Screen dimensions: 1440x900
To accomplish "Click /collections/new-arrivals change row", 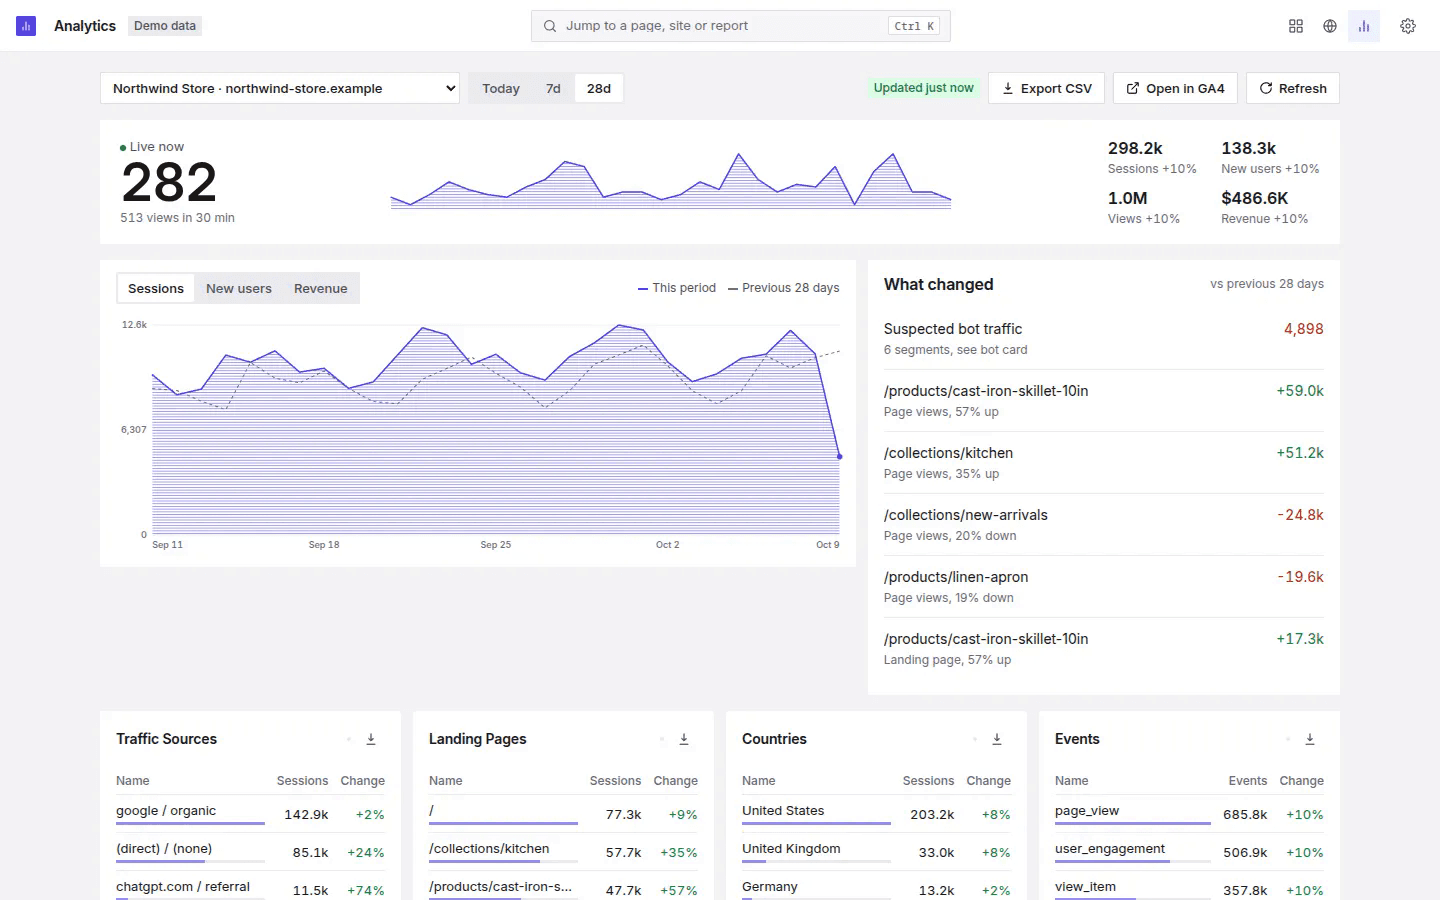I will tap(1104, 524).
